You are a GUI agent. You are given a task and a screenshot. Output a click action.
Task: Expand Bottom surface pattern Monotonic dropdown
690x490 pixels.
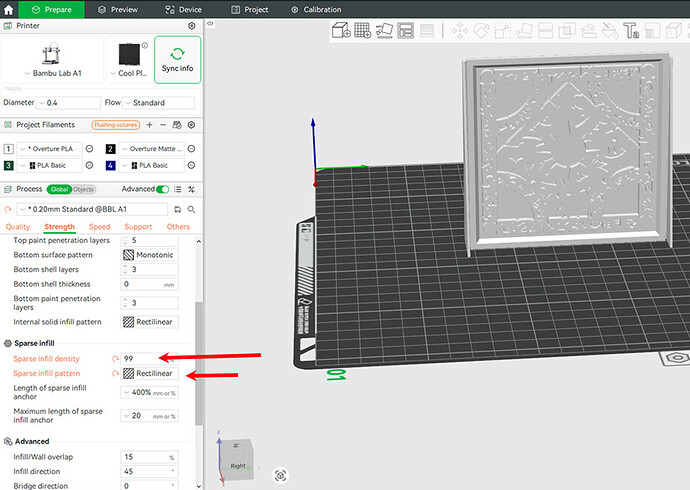pos(150,255)
